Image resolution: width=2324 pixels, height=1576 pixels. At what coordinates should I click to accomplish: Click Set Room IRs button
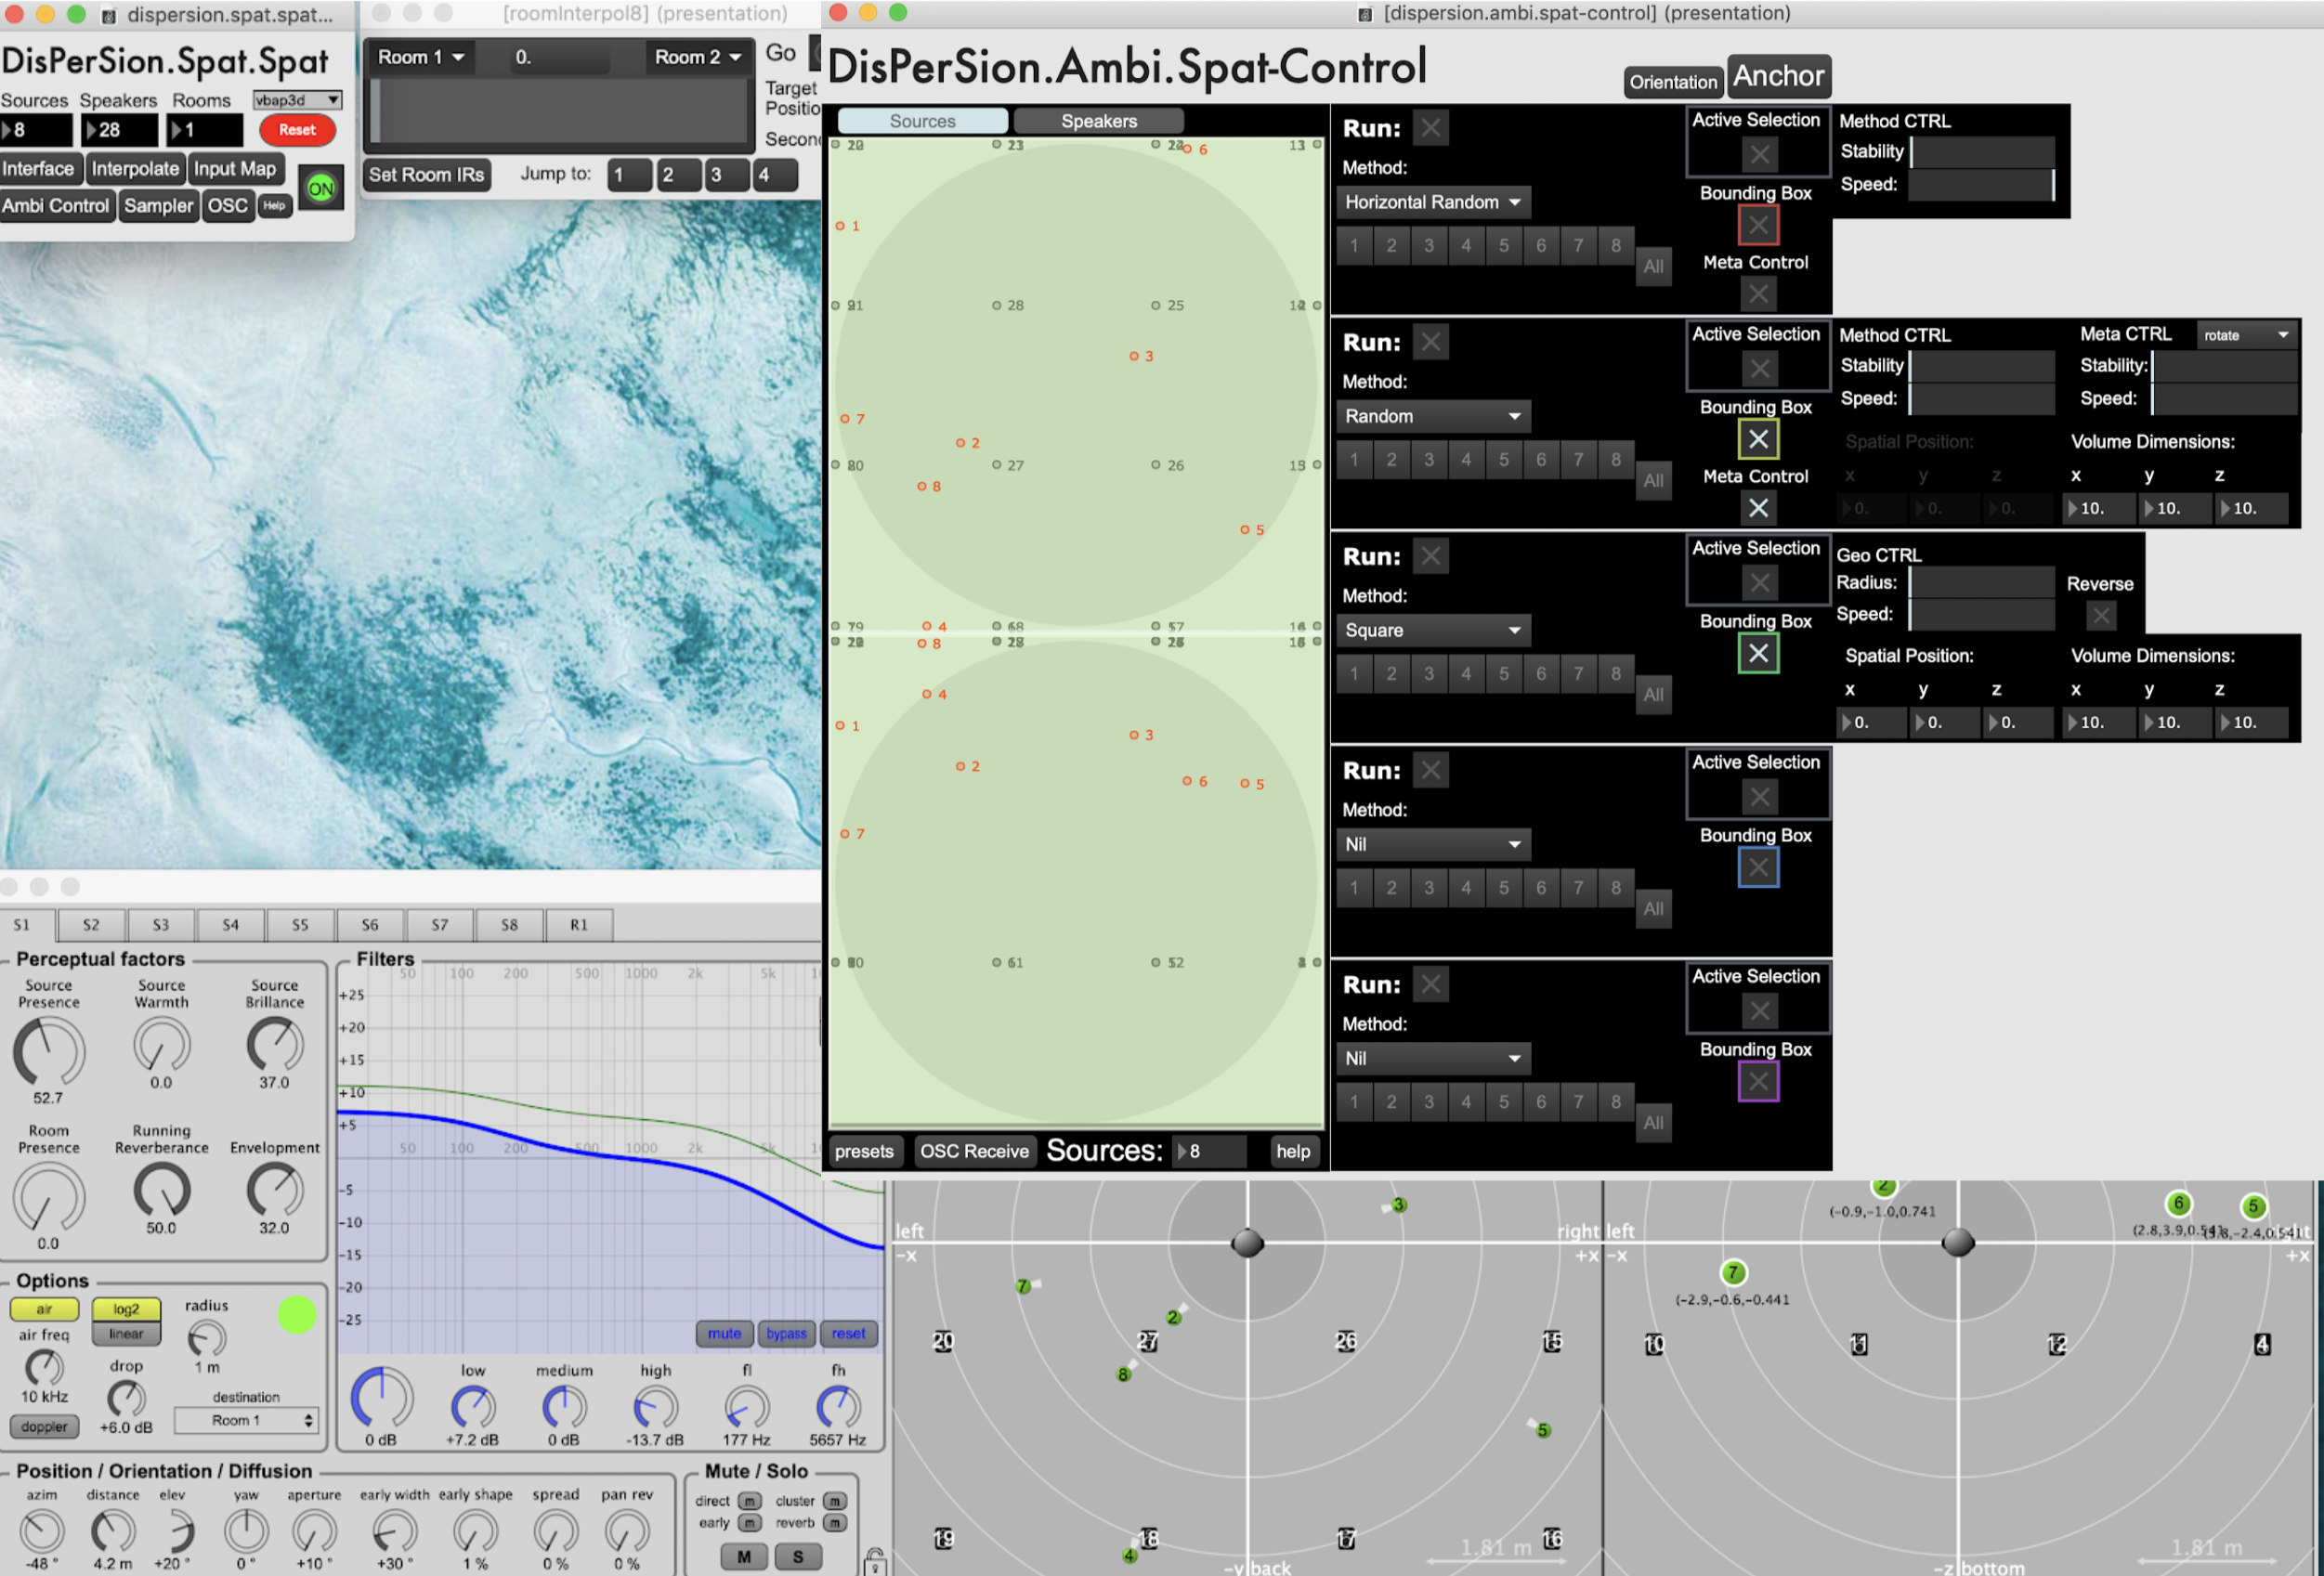click(x=427, y=175)
